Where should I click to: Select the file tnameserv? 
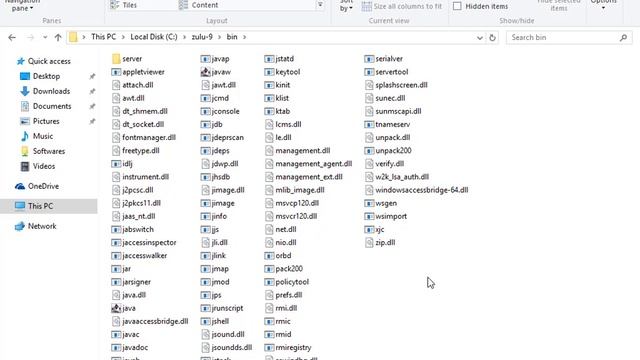(x=387, y=124)
